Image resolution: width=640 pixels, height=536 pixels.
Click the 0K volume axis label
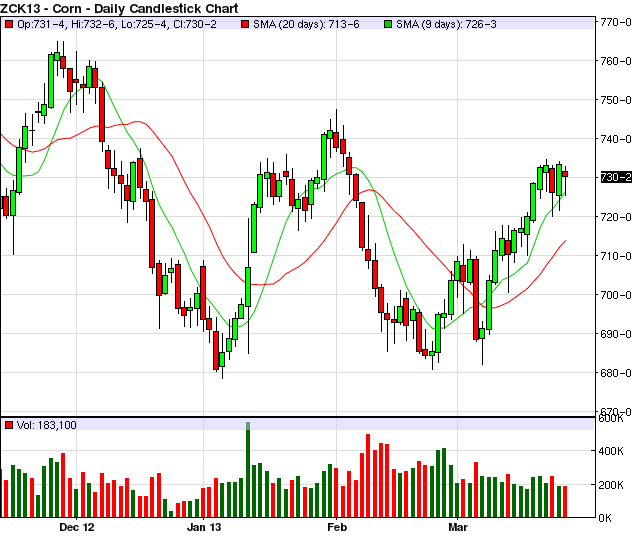605,518
